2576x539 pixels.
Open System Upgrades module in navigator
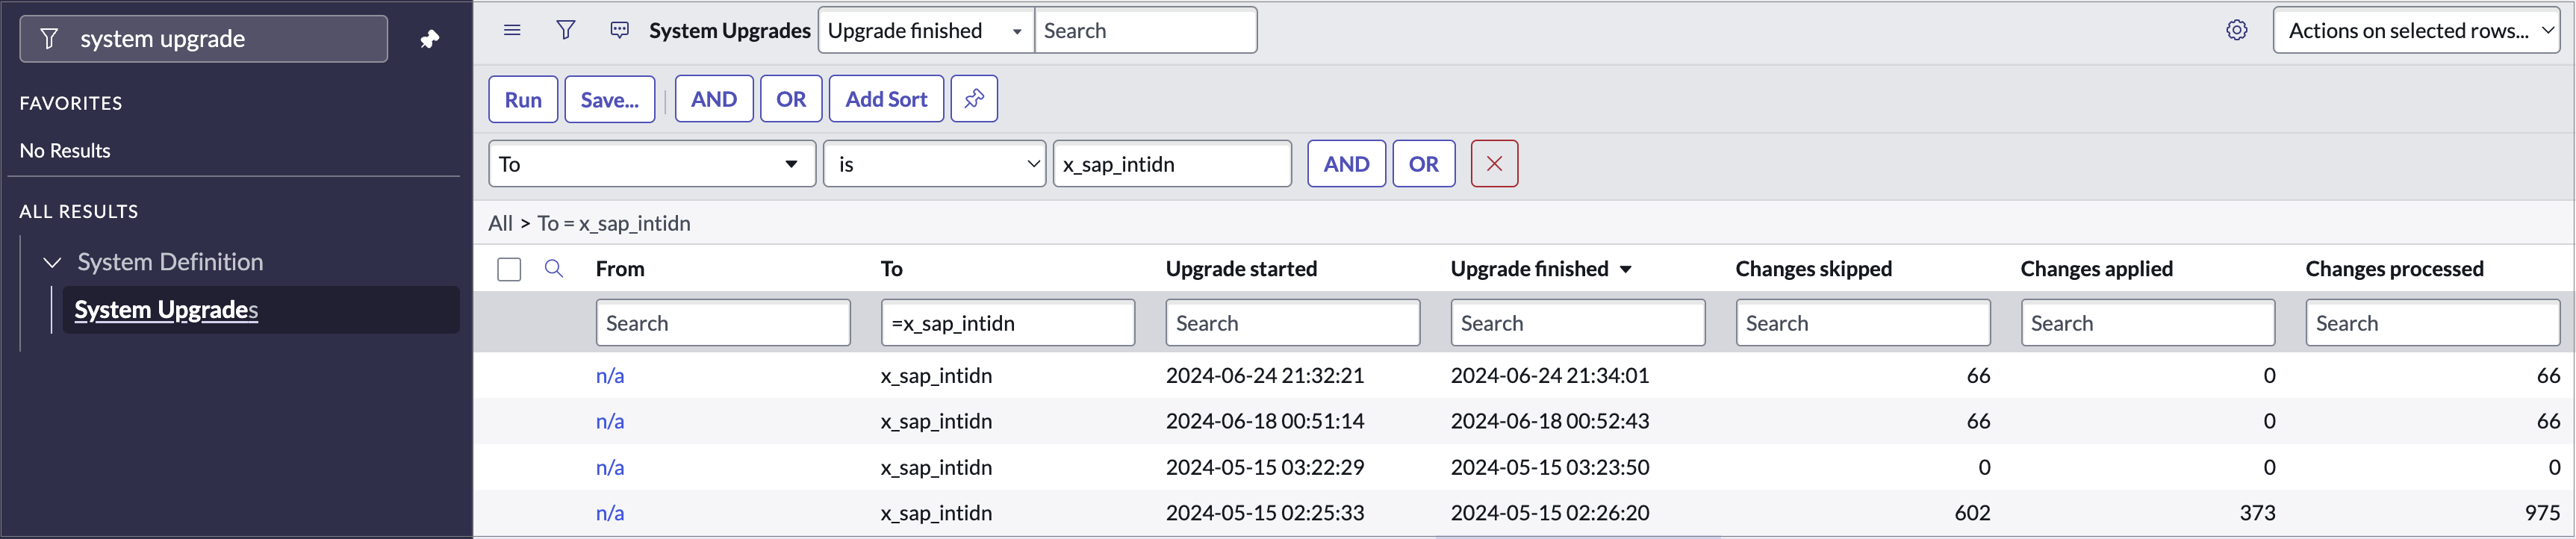tap(166, 310)
